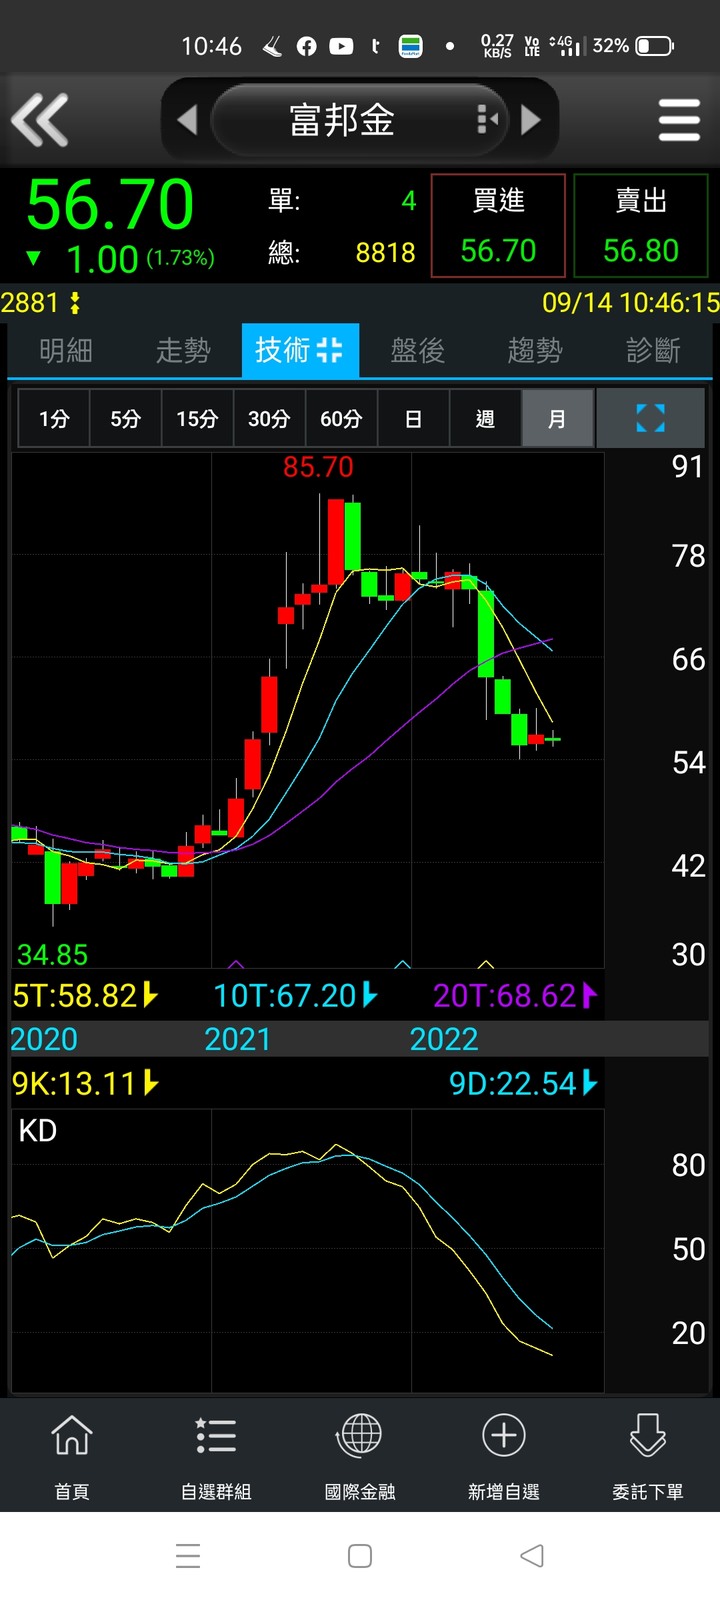Select the 1分 chart interval
The width and height of the screenshot is (720, 1600).
[x=54, y=418]
